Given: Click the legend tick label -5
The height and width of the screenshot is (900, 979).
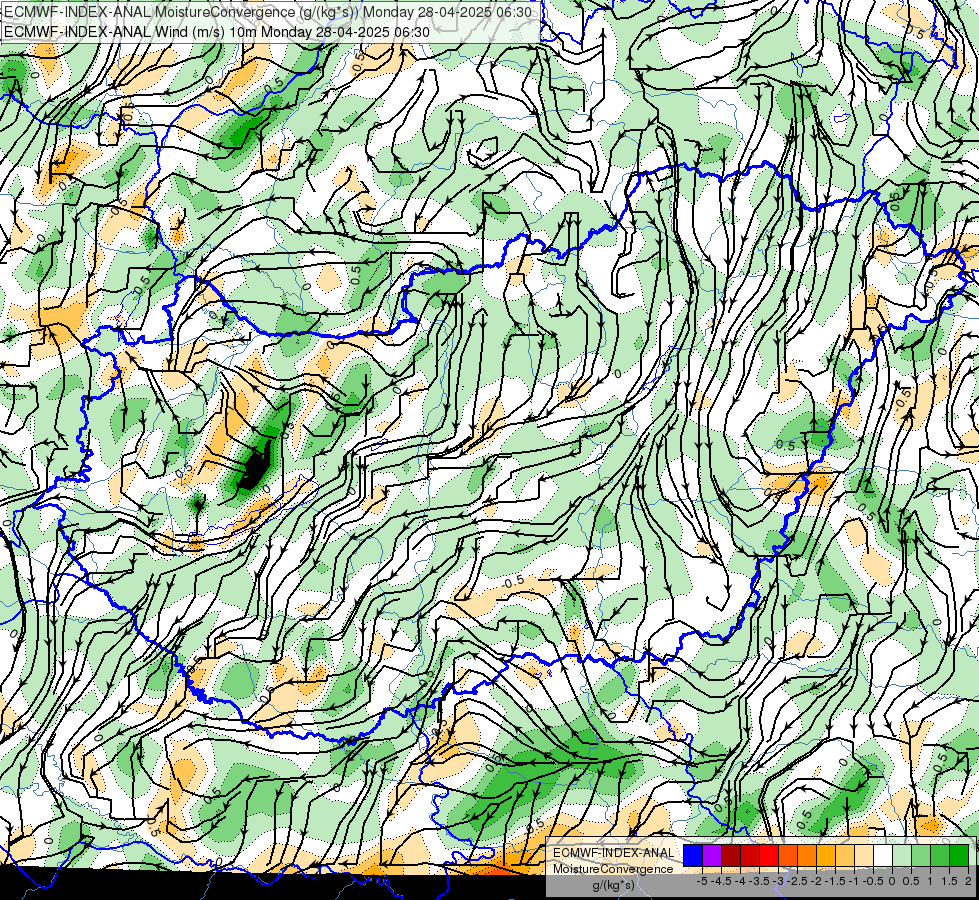Looking at the screenshot, I should [x=702, y=881].
